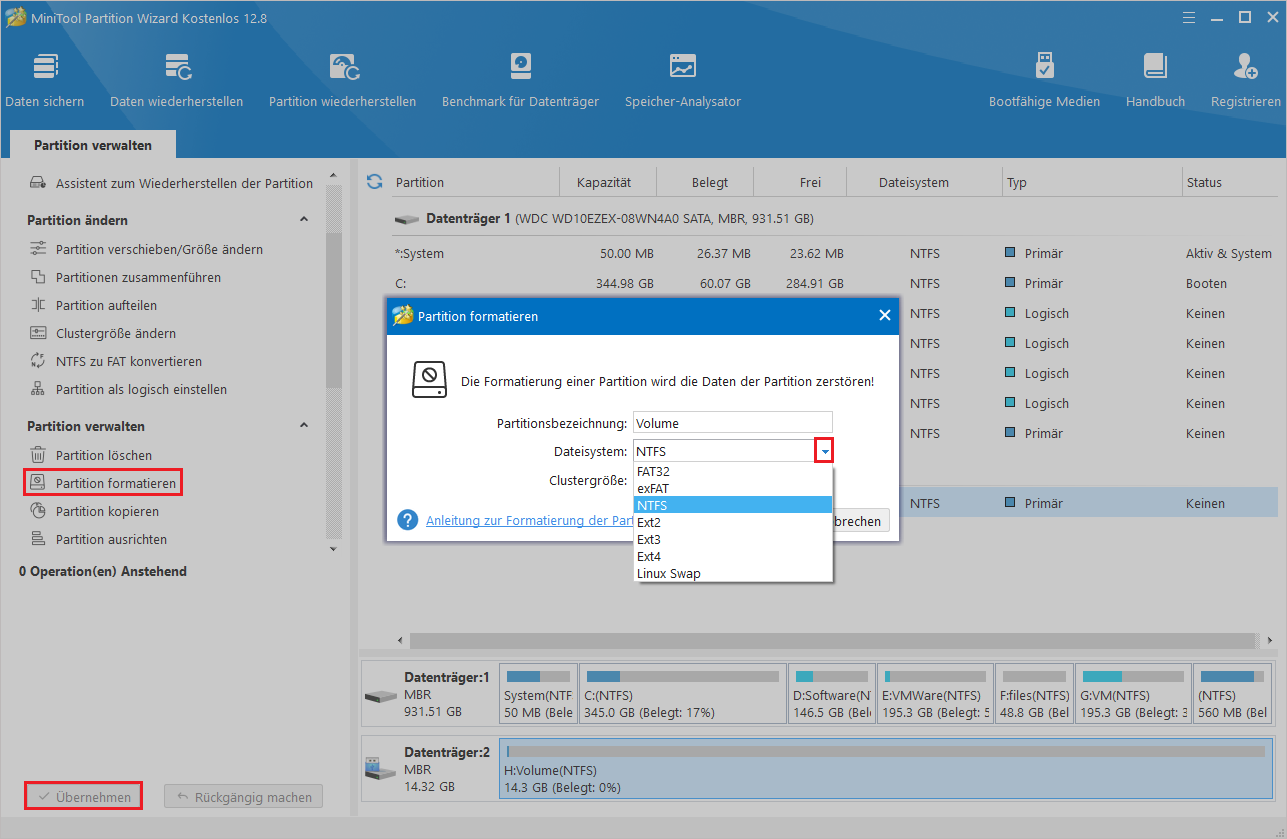Choose Clustergröße ändern
This screenshot has width=1287, height=839.
[103, 333]
